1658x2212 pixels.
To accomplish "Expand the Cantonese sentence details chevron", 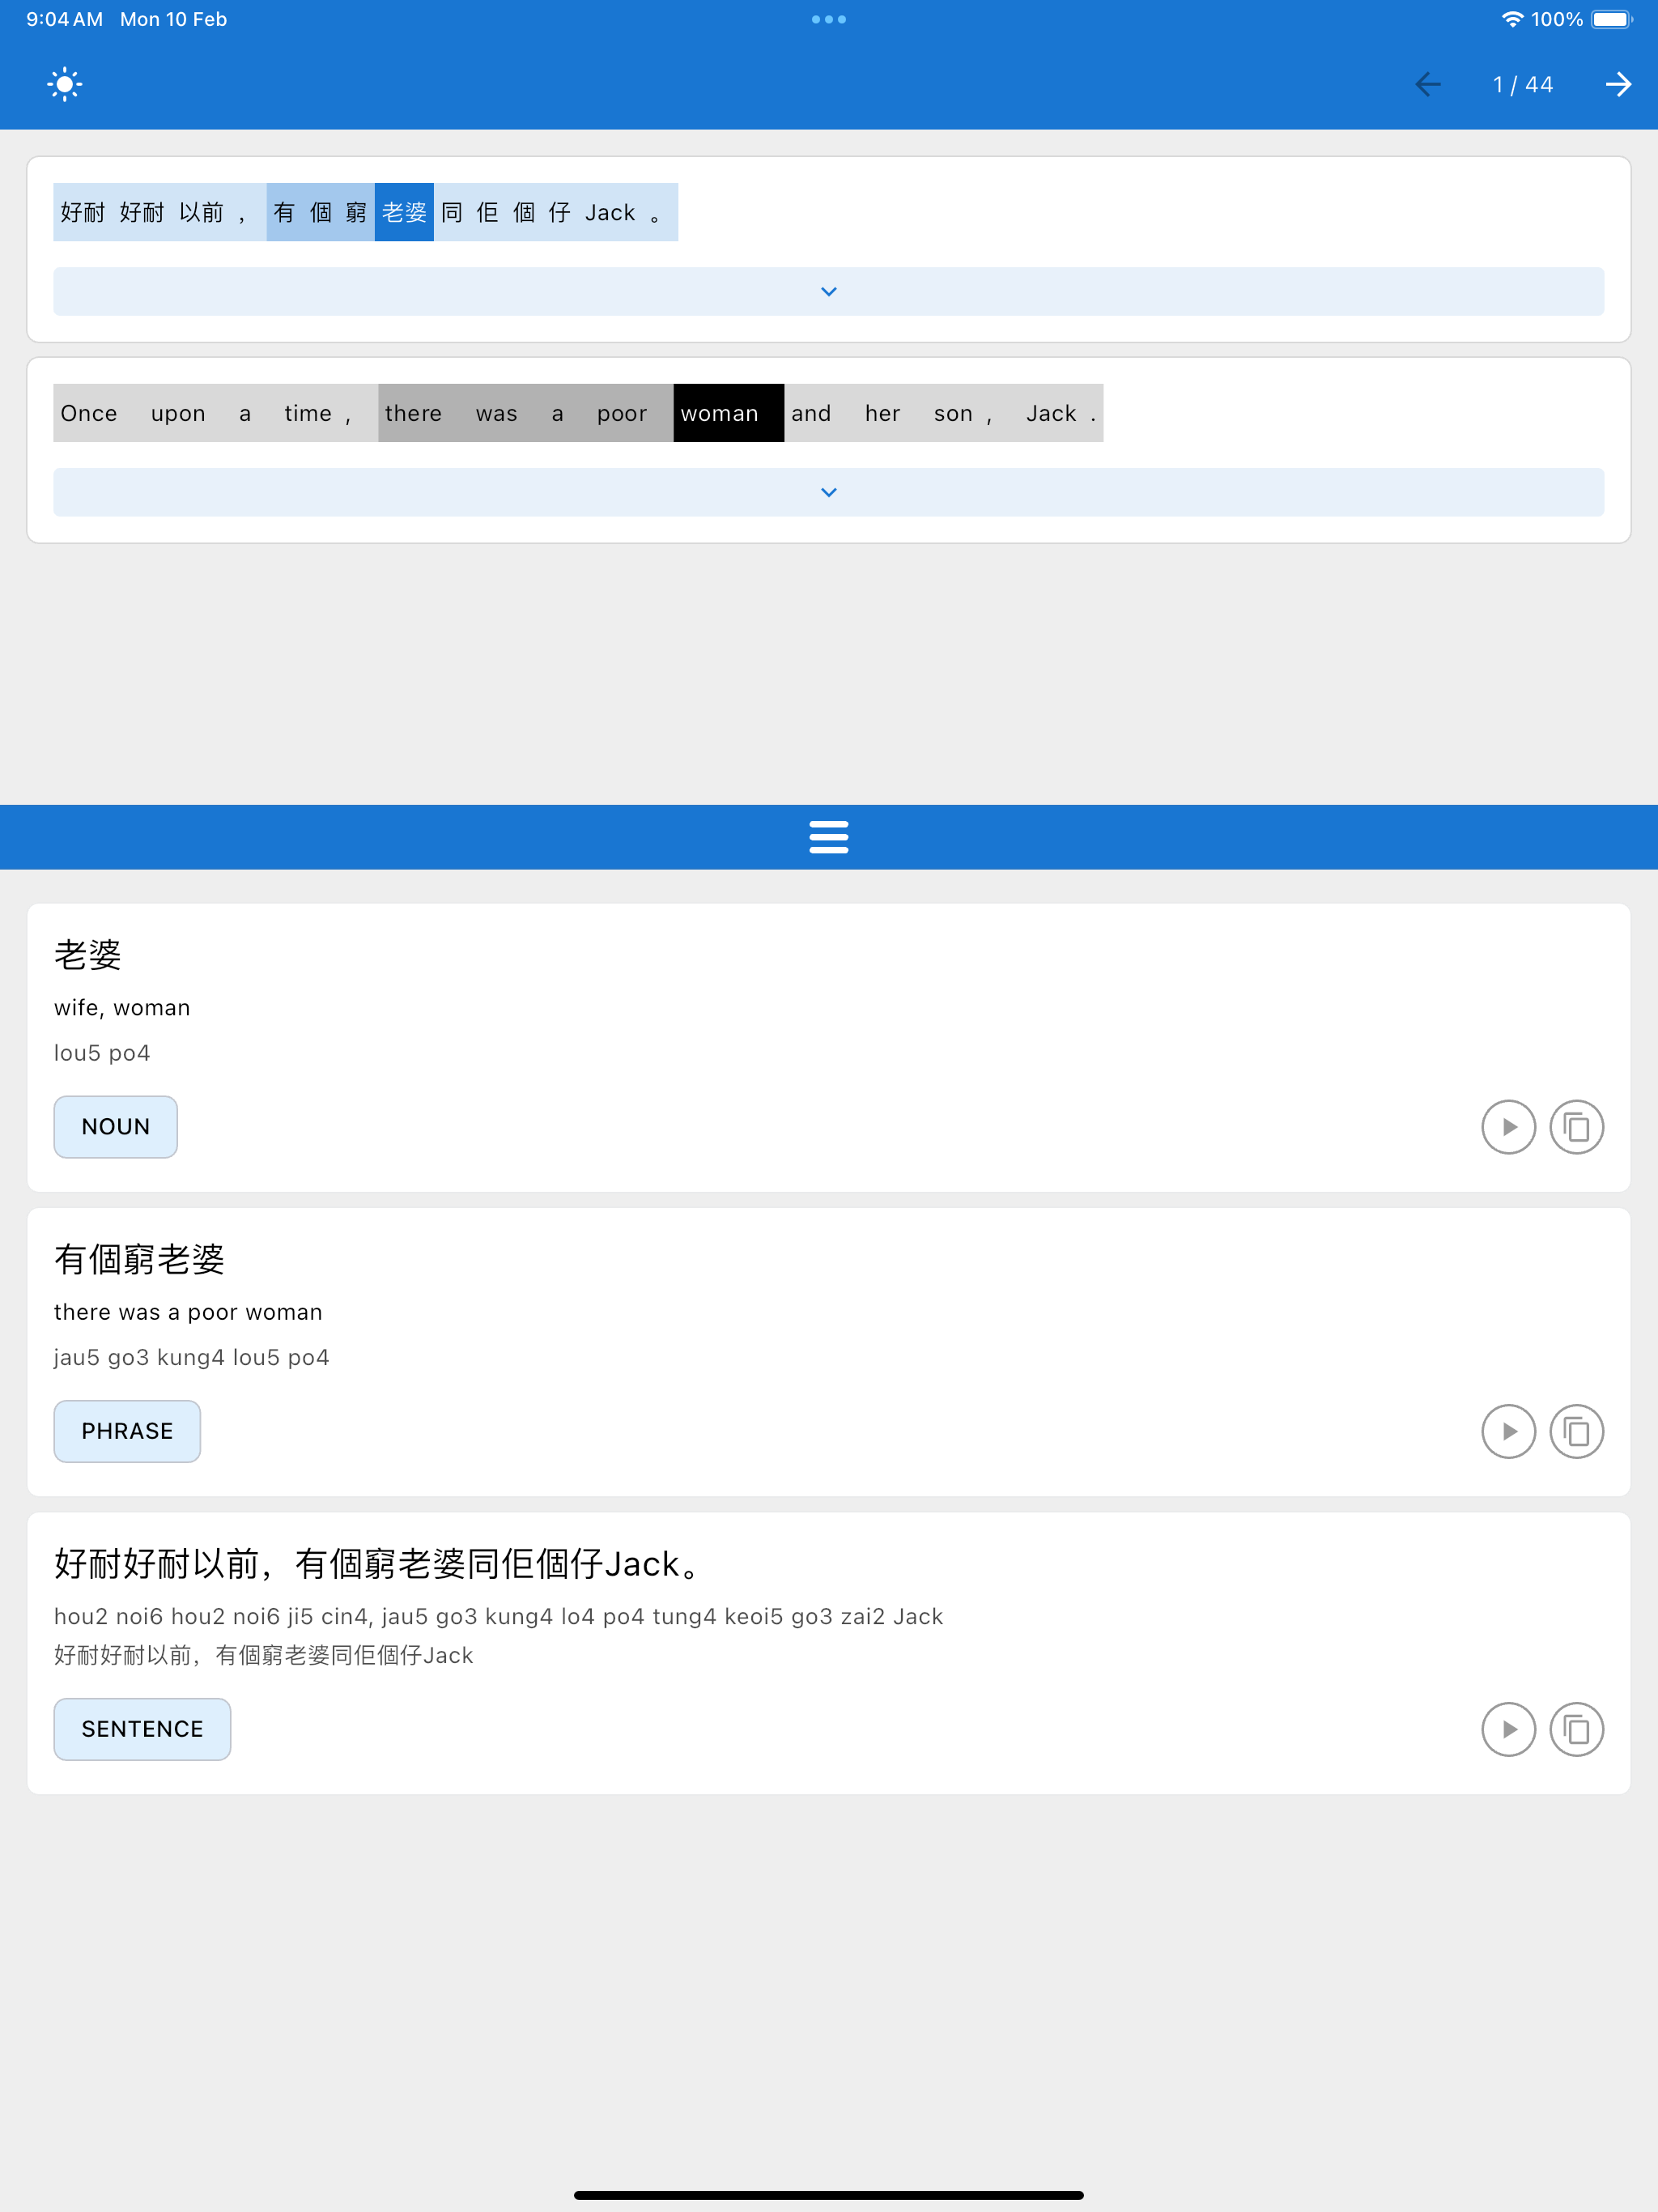I will 829,291.
